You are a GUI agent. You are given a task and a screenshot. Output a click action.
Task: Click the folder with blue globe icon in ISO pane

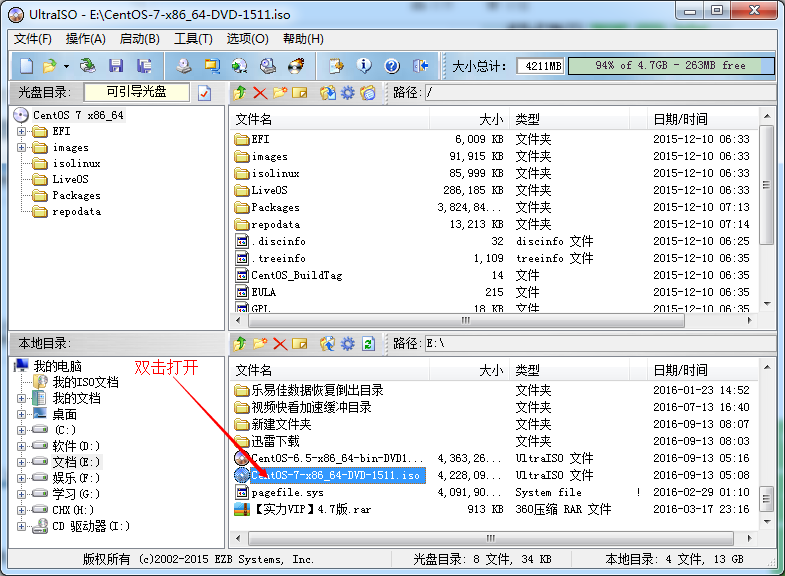(368, 93)
